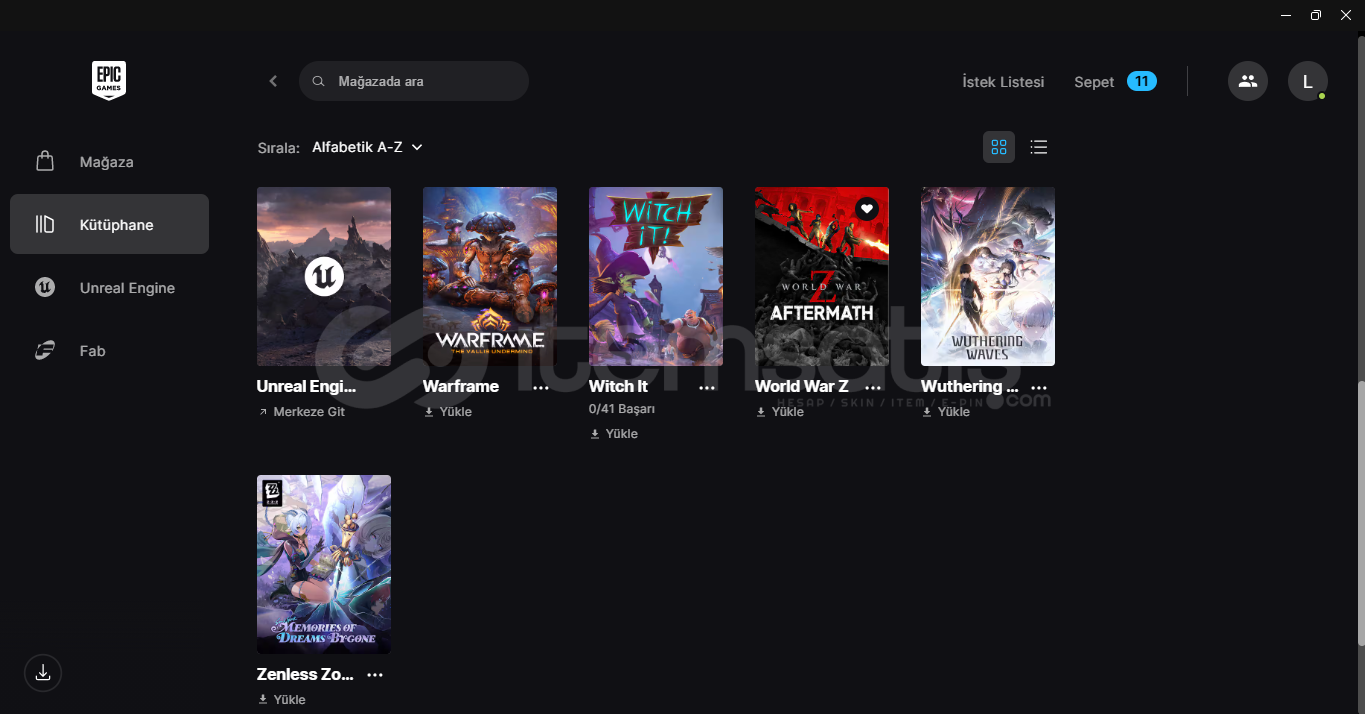The width and height of the screenshot is (1365, 714).
Task: Click Yükle under World War Z
Action: tap(779, 411)
